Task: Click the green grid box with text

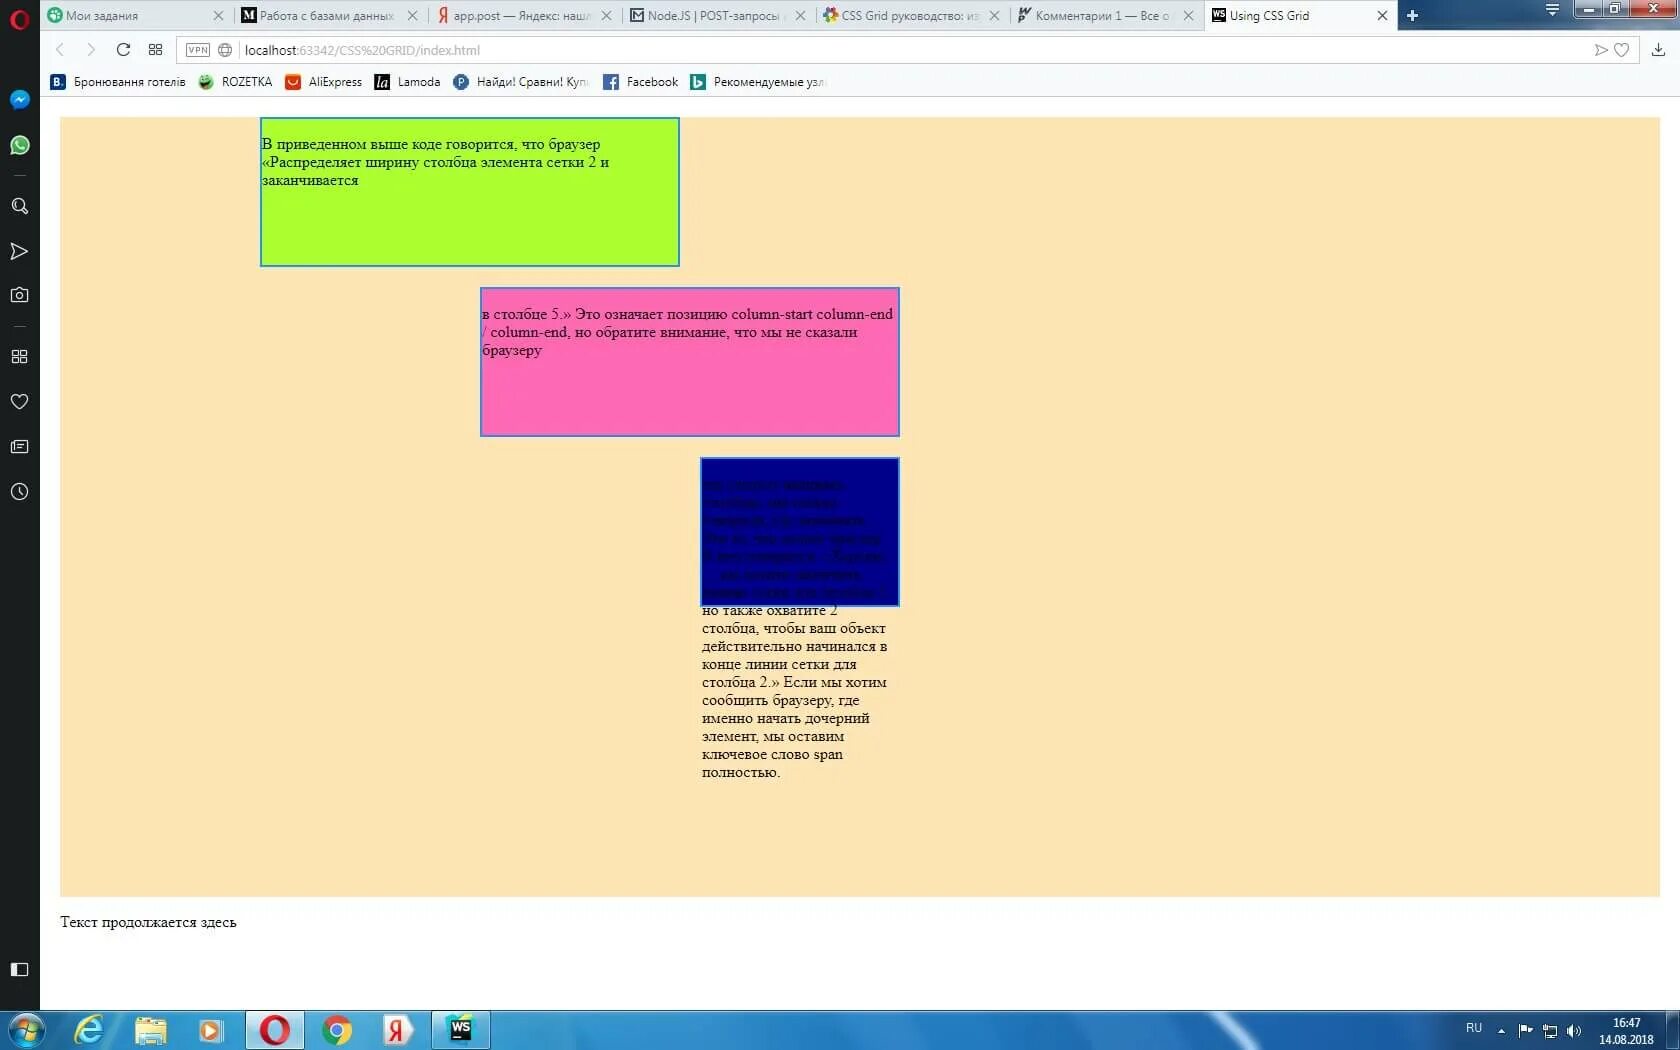Action: coord(470,192)
